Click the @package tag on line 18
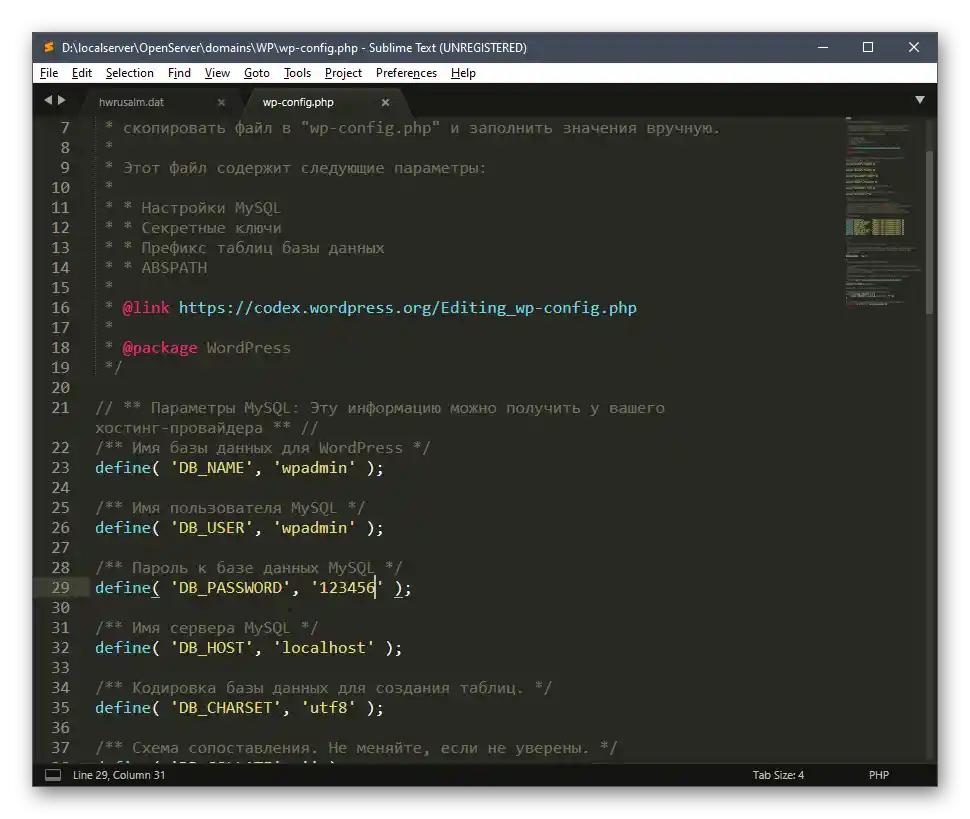The image size is (970, 819). pos(160,348)
